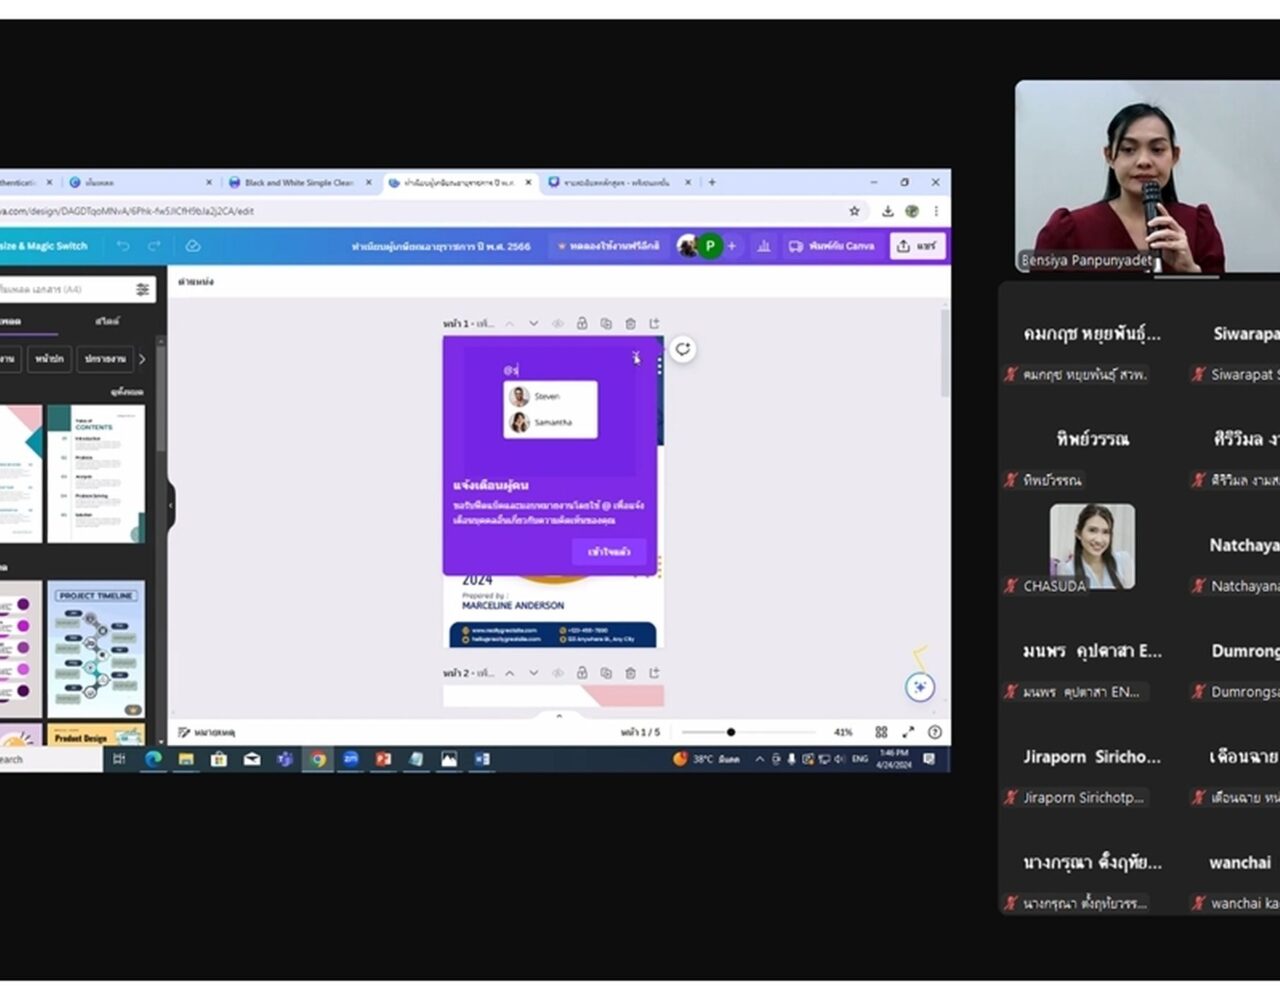
Task: Click the redo arrow in Canva toolbar
Action: 155,246
